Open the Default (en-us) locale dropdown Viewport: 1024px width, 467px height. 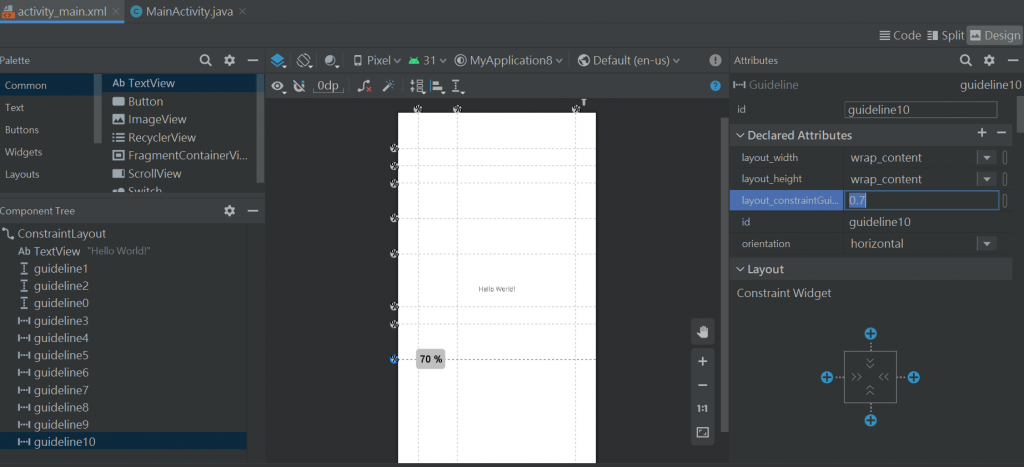629,61
